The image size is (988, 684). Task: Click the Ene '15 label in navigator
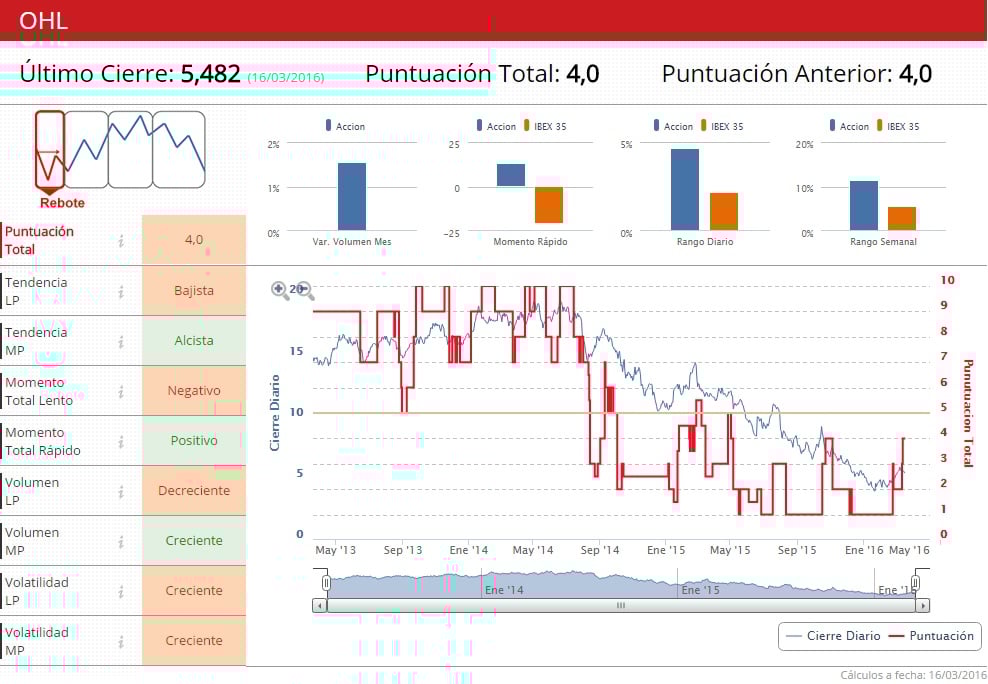[x=700, y=590]
